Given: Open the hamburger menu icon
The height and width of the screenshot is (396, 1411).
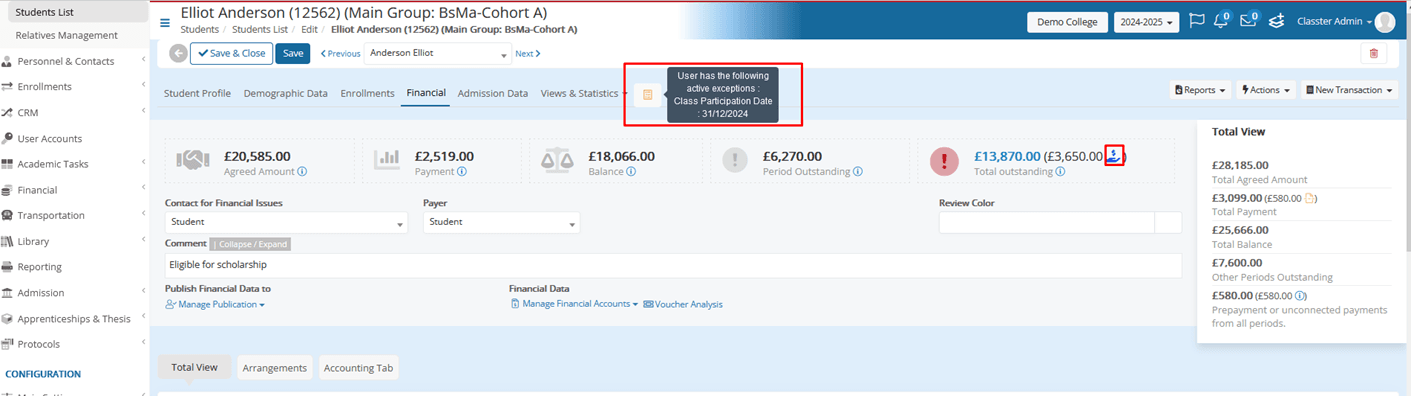Looking at the screenshot, I should coord(165,22).
